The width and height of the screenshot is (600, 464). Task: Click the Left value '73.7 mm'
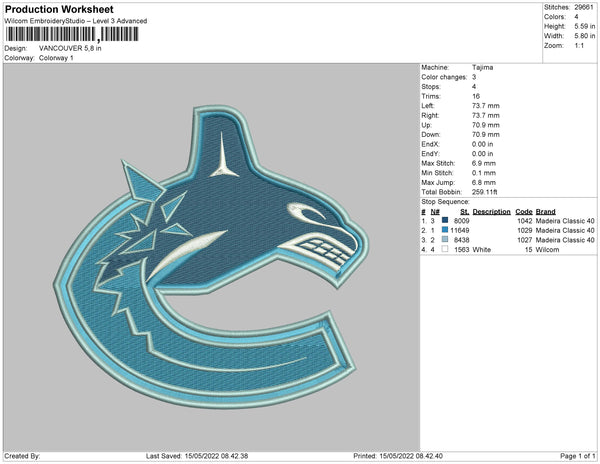click(x=486, y=106)
